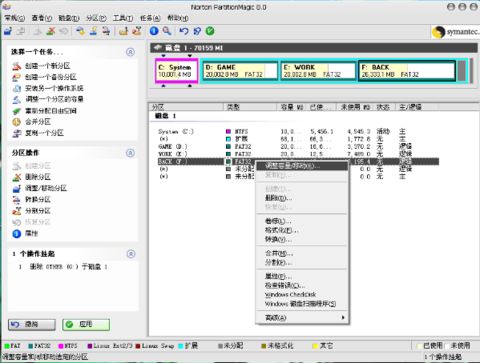Select the GAME (D:) row in partition list
The width and height of the screenshot is (480, 363).
click(x=298, y=147)
